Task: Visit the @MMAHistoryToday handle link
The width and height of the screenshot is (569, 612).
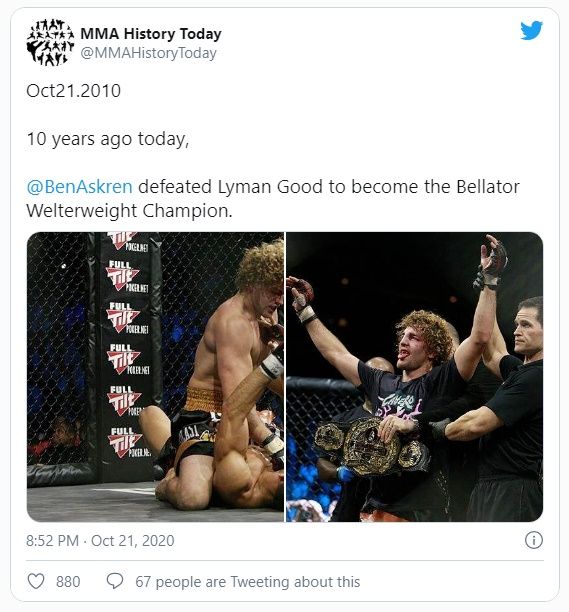Action: [148, 53]
